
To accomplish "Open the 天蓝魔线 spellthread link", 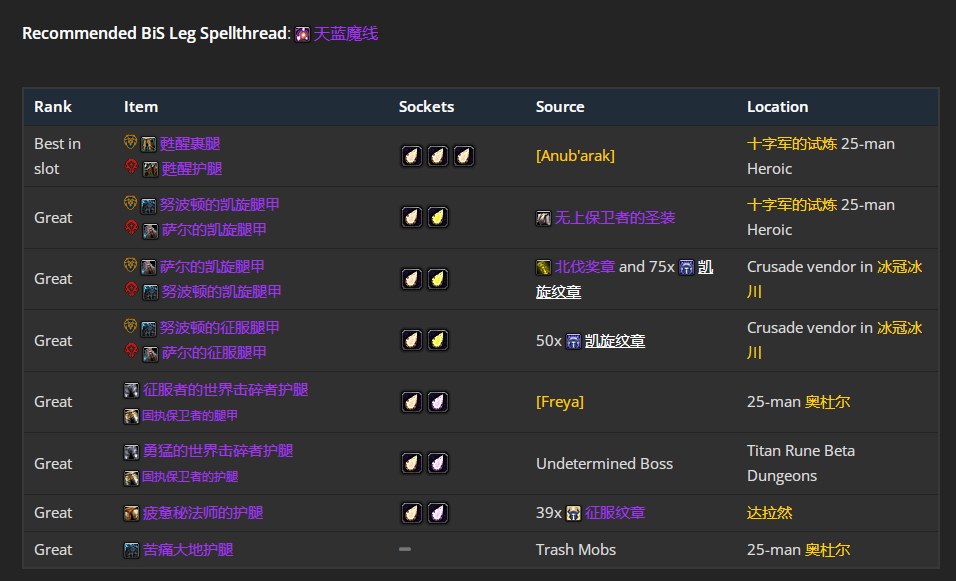I will point(346,34).
